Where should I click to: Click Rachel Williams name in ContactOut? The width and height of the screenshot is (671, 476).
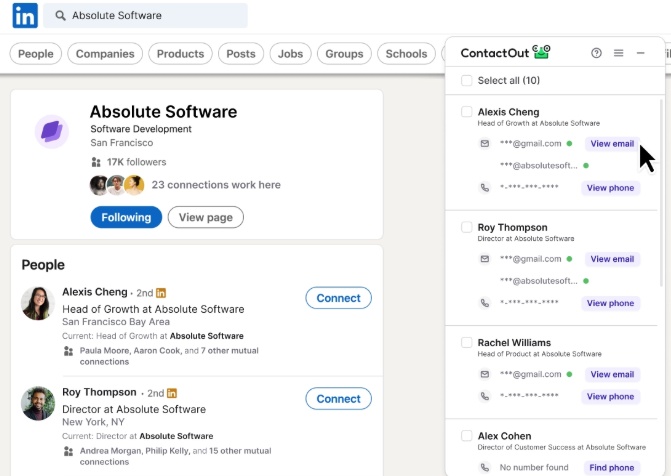pyautogui.click(x=514, y=342)
